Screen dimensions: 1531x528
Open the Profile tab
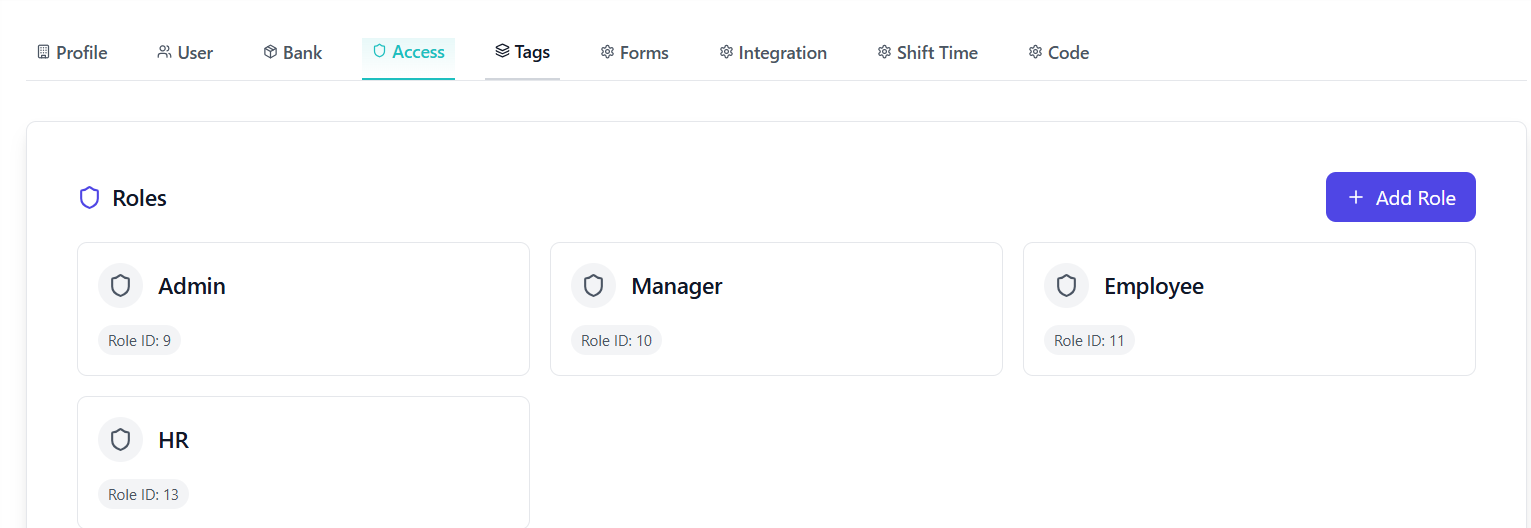tap(72, 53)
